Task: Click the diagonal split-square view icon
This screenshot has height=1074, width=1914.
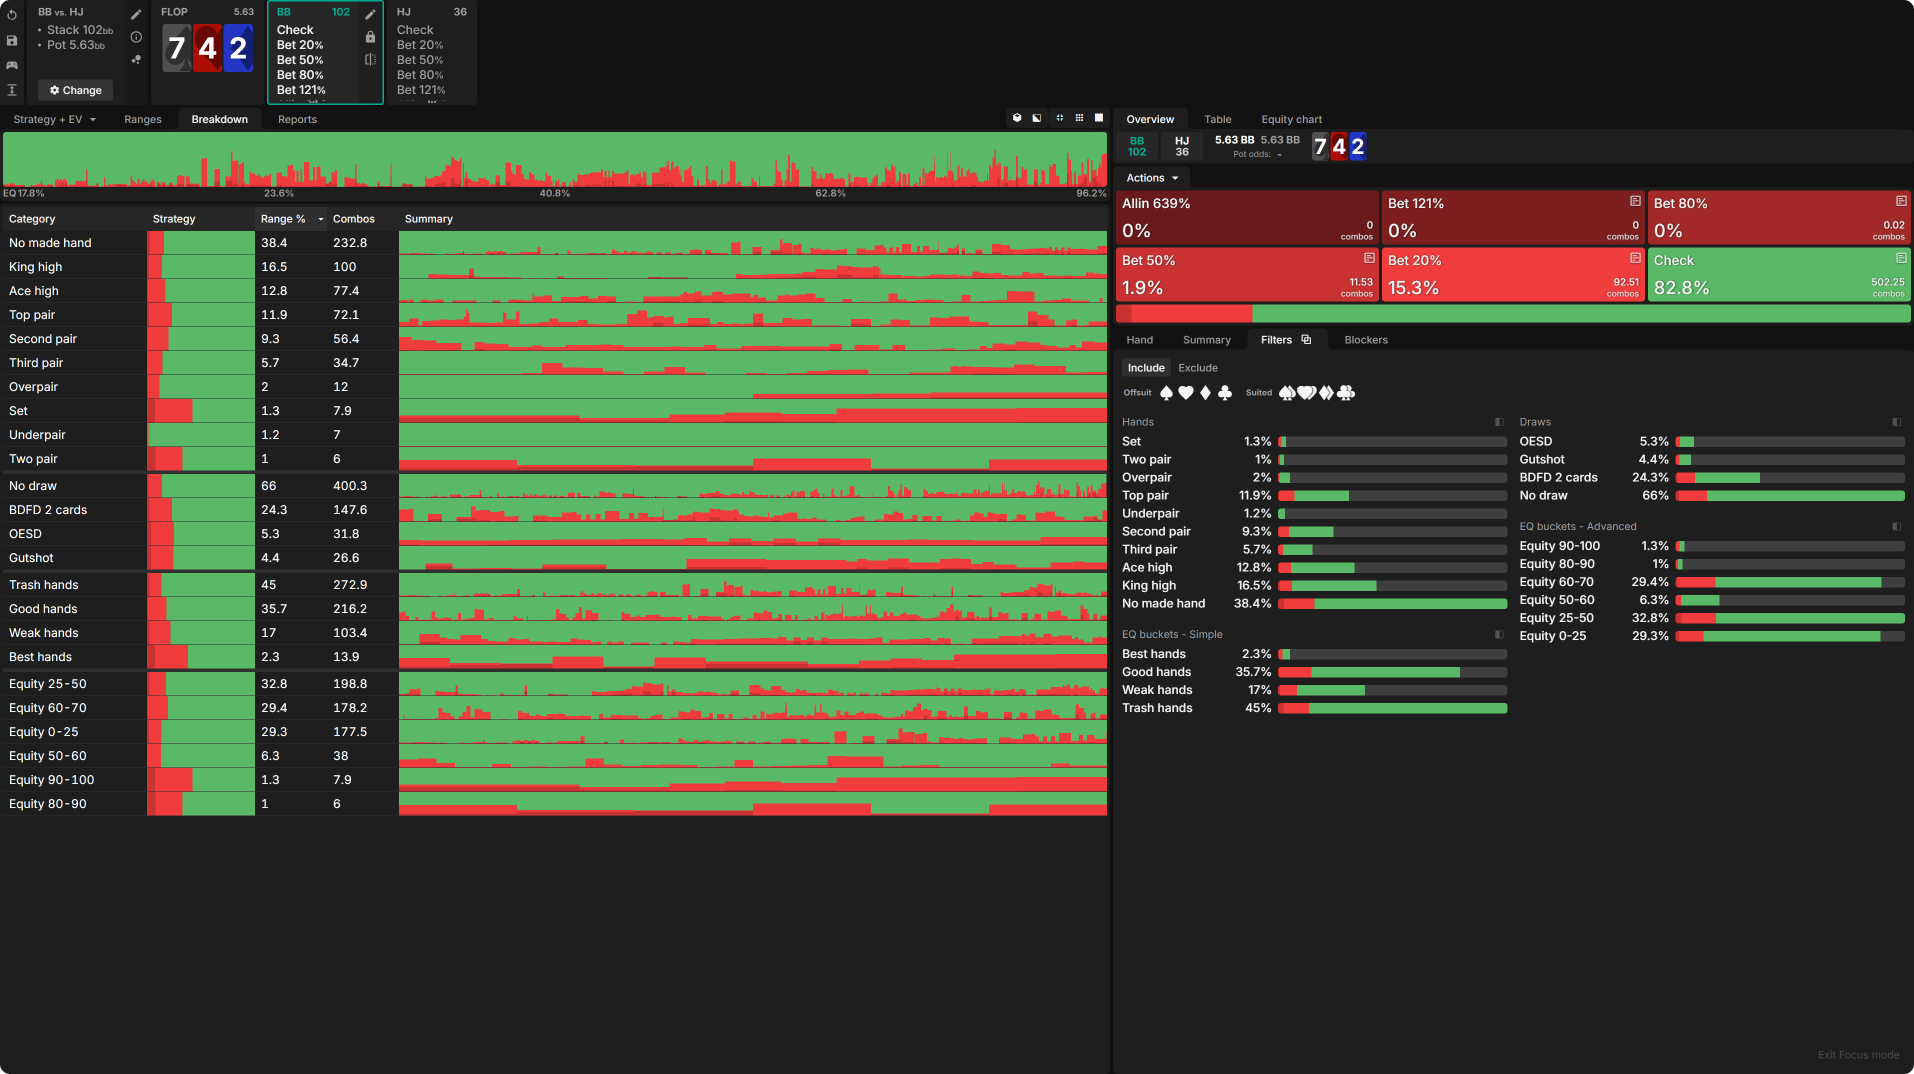Action: click(x=1037, y=118)
